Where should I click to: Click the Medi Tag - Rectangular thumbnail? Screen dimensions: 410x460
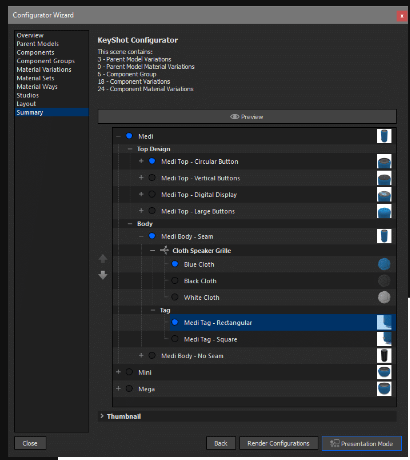pyautogui.click(x=384, y=323)
